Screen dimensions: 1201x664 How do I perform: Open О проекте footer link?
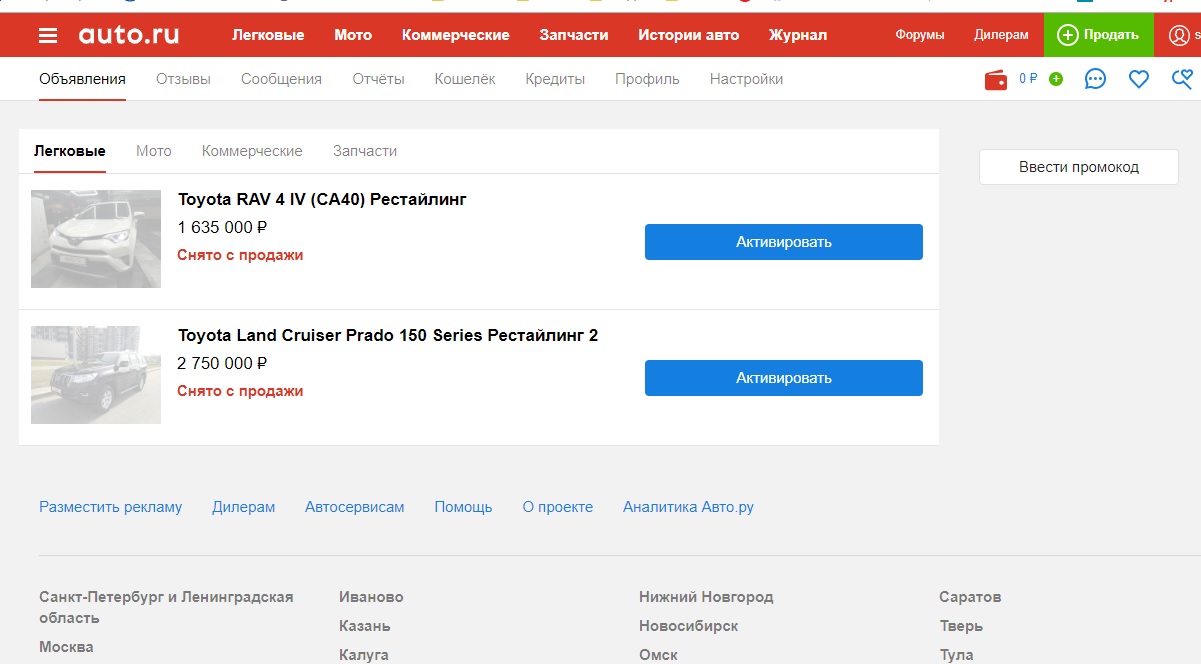tap(558, 507)
